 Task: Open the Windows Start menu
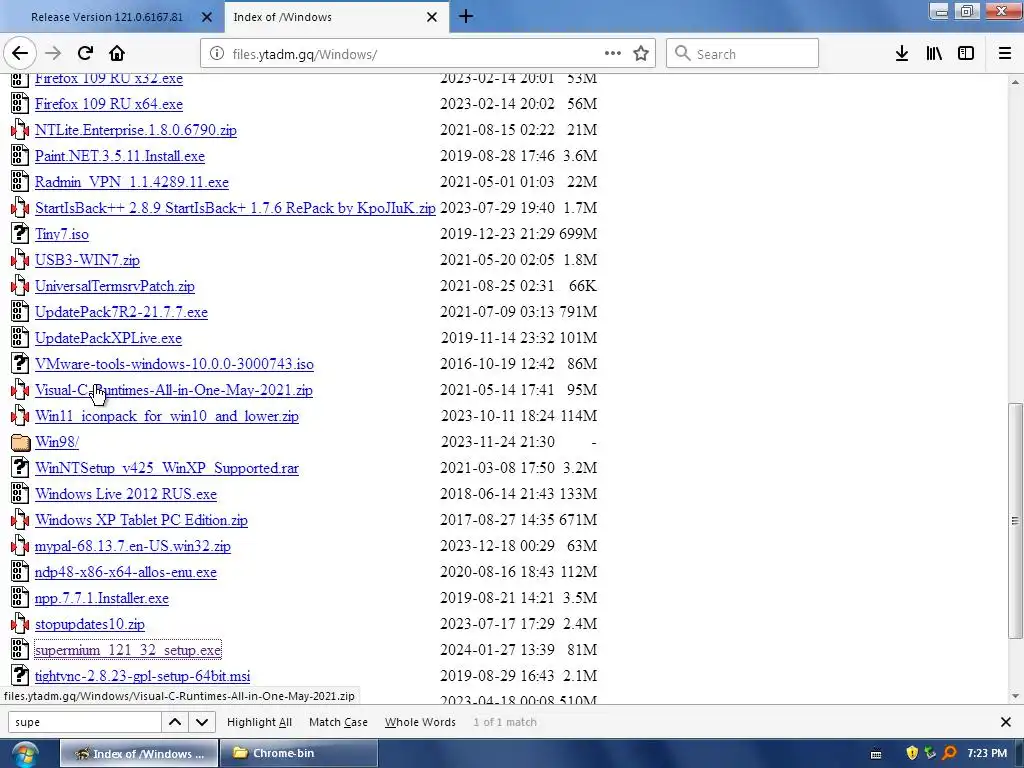[24, 754]
